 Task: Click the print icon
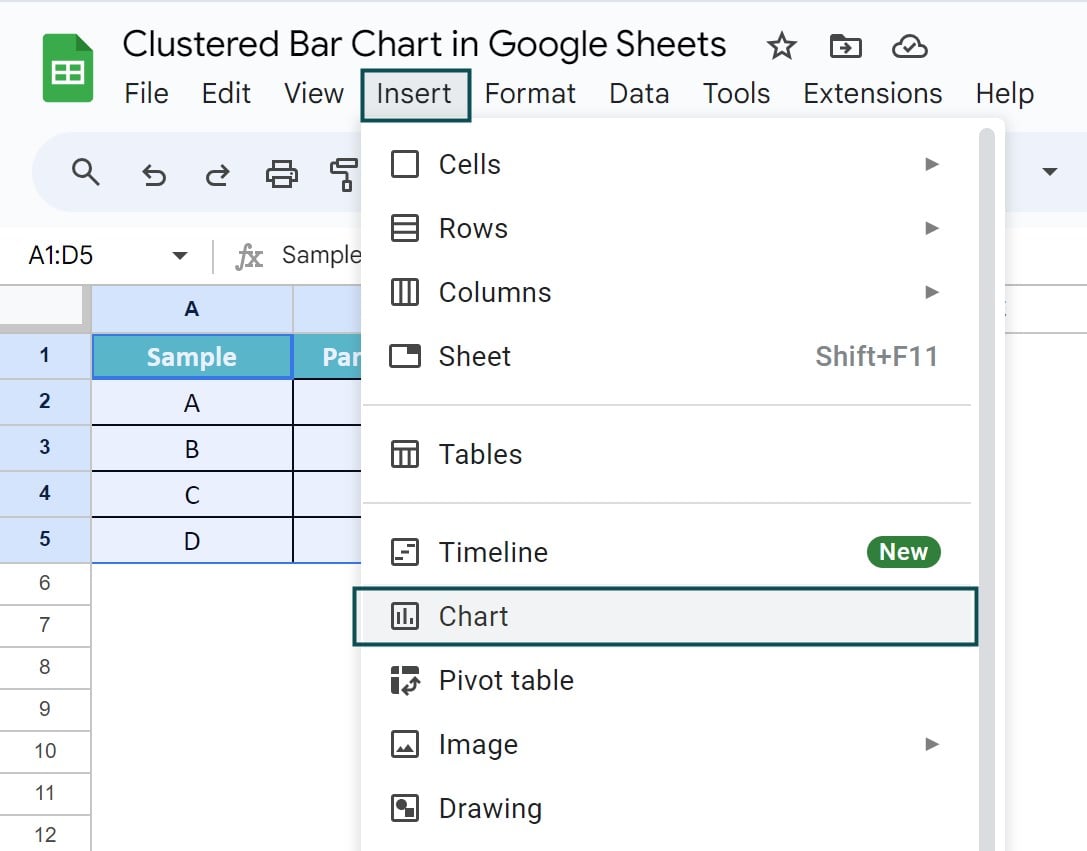coord(281,174)
